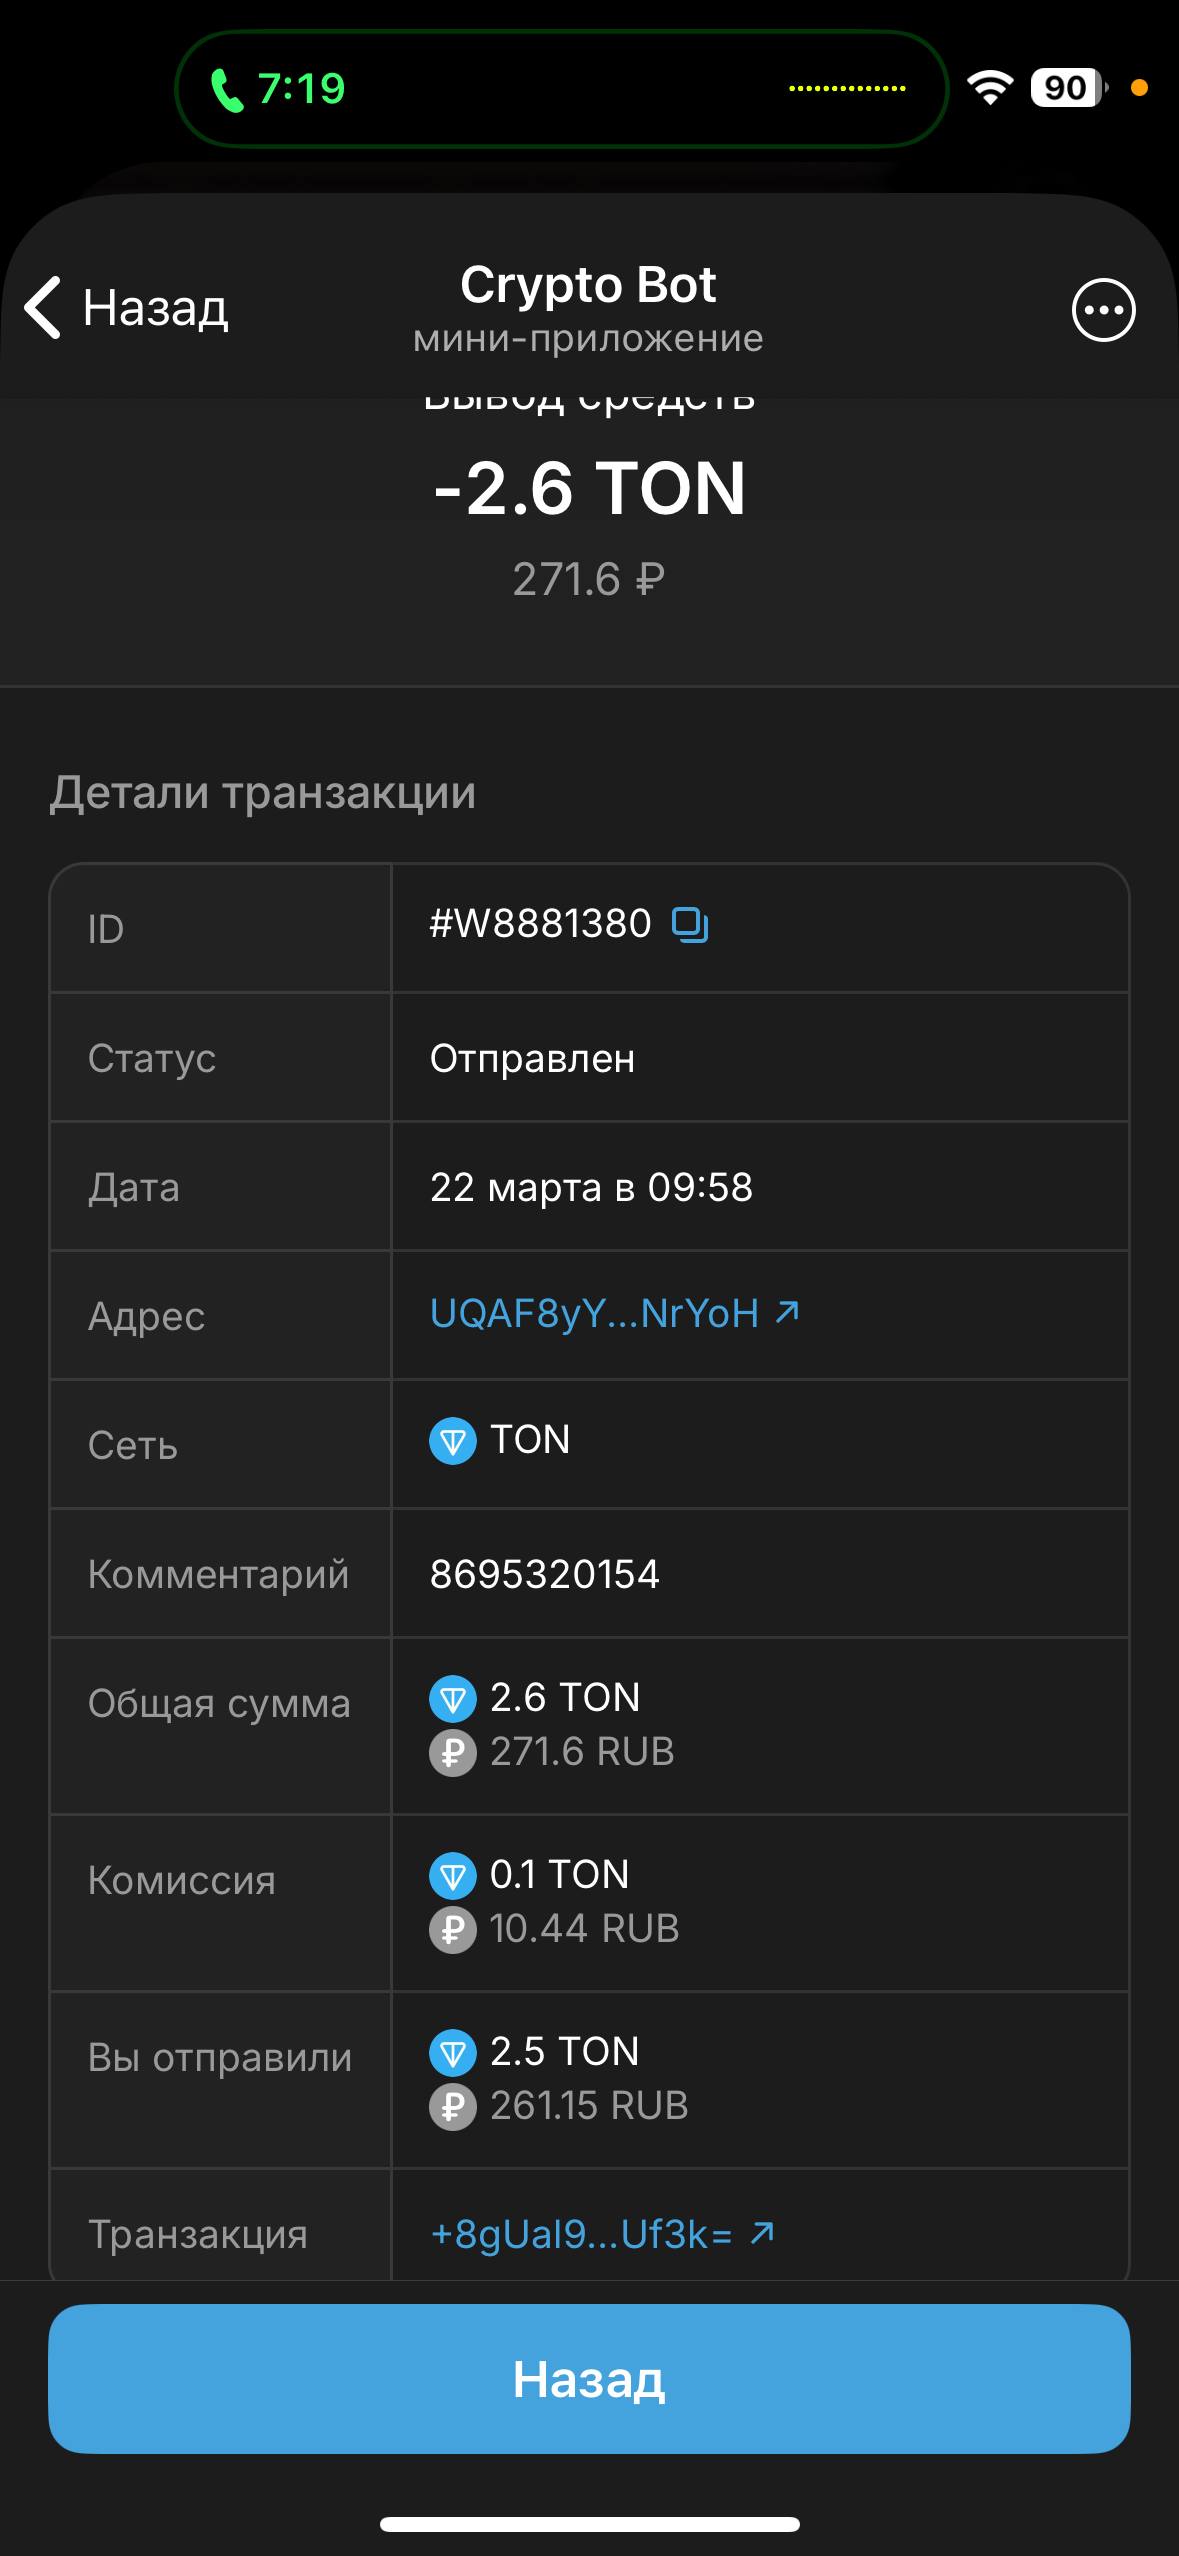1179x2556 pixels.
Task: Tap the -2.6 TON amount heading
Action: pos(589,489)
